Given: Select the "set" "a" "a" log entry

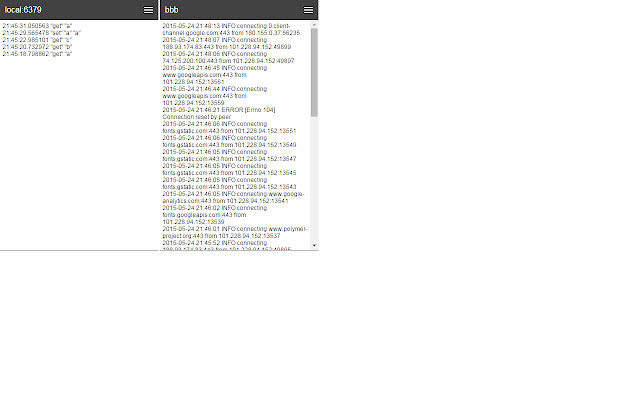Looking at the screenshot, I should click(x=42, y=33).
